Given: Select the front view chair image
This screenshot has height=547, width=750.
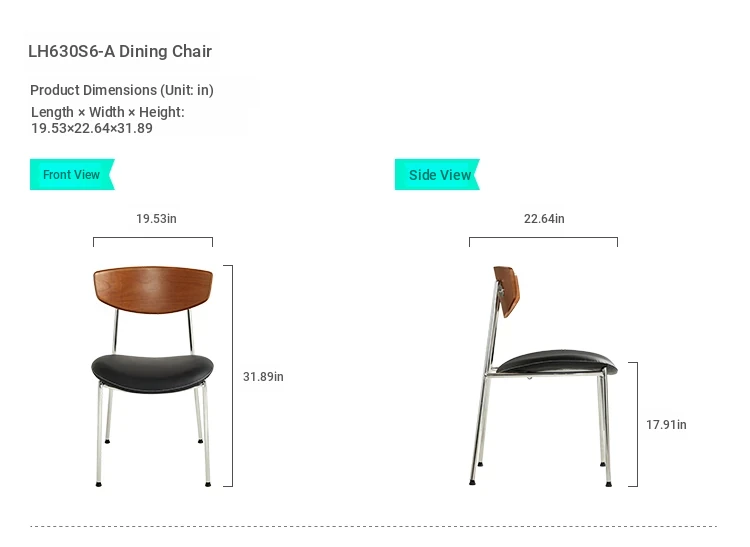Looking at the screenshot, I should (x=153, y=376).
